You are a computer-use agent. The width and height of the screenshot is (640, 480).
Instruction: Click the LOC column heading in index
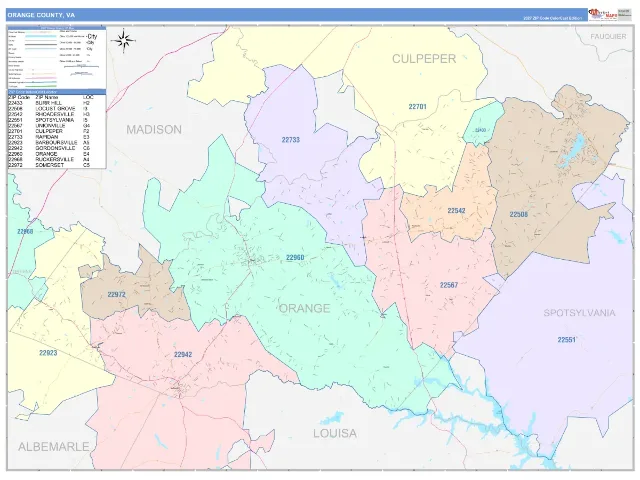point(88,98)
